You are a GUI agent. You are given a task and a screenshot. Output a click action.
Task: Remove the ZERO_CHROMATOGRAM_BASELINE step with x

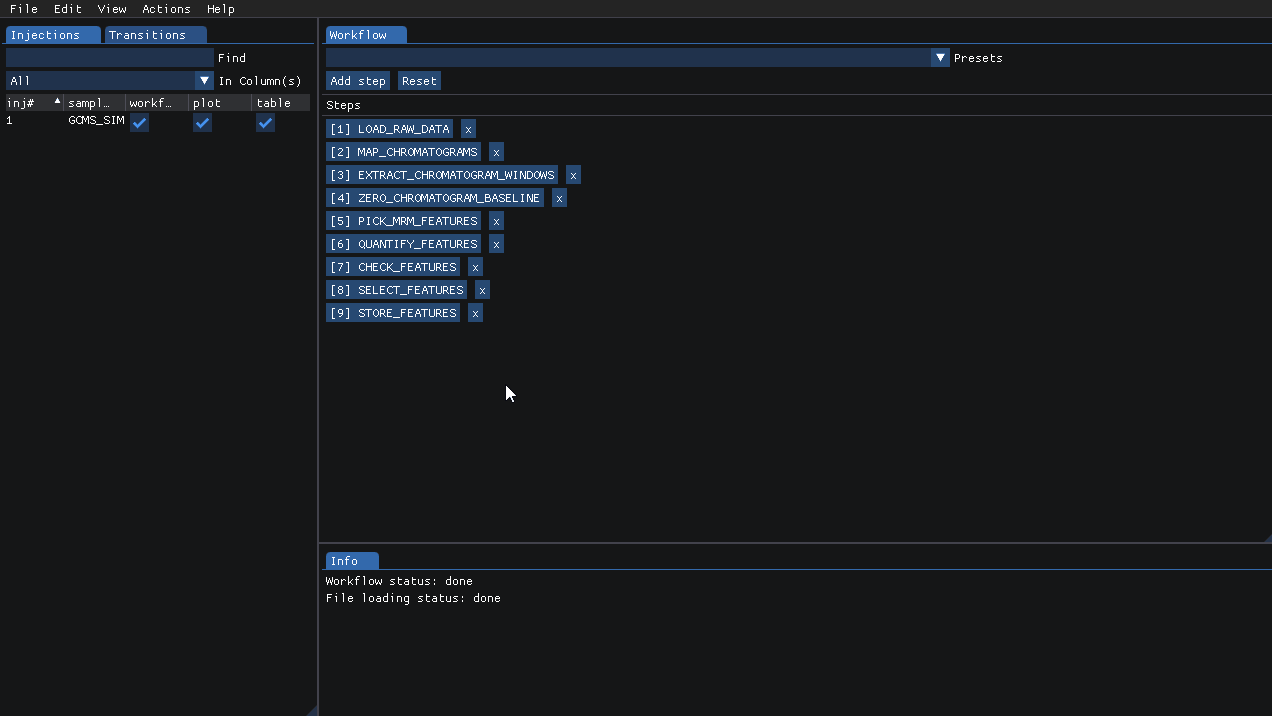pyautogui.click(x=559, y=198)
